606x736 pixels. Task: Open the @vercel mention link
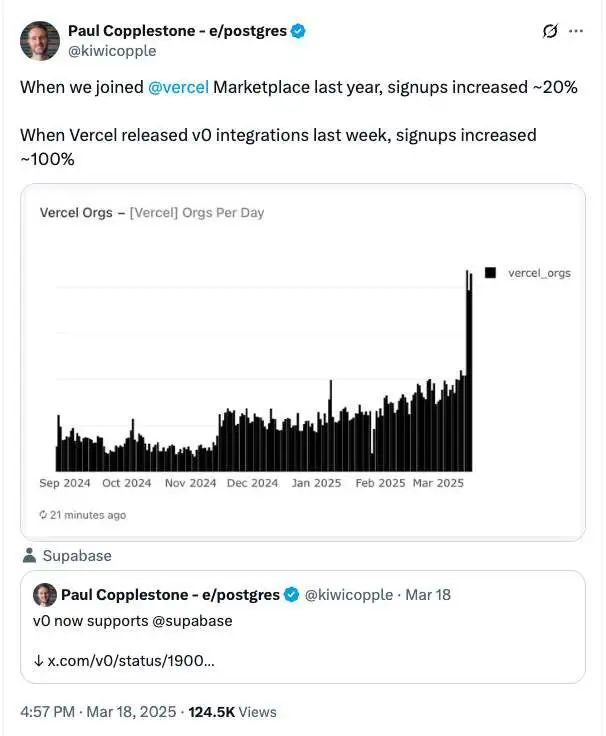click(178, 87)
